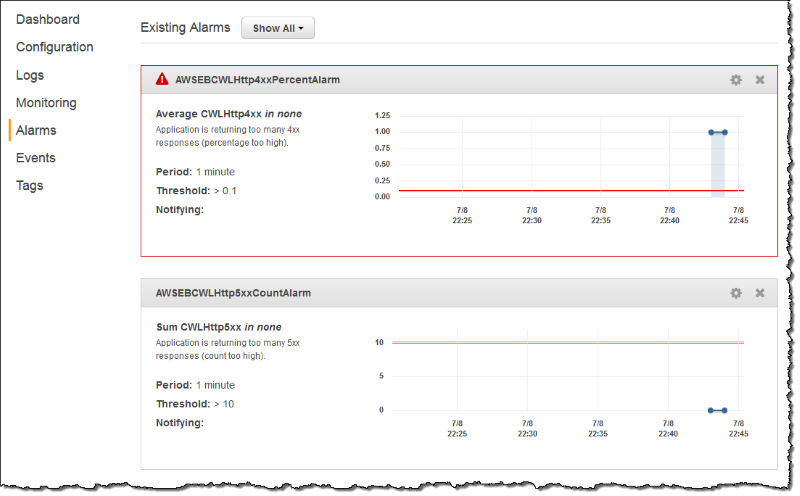Remove the AWSEBCWLHttp5xxCountAlarm with X icon
800x496 pixels.
click(760, 293)
